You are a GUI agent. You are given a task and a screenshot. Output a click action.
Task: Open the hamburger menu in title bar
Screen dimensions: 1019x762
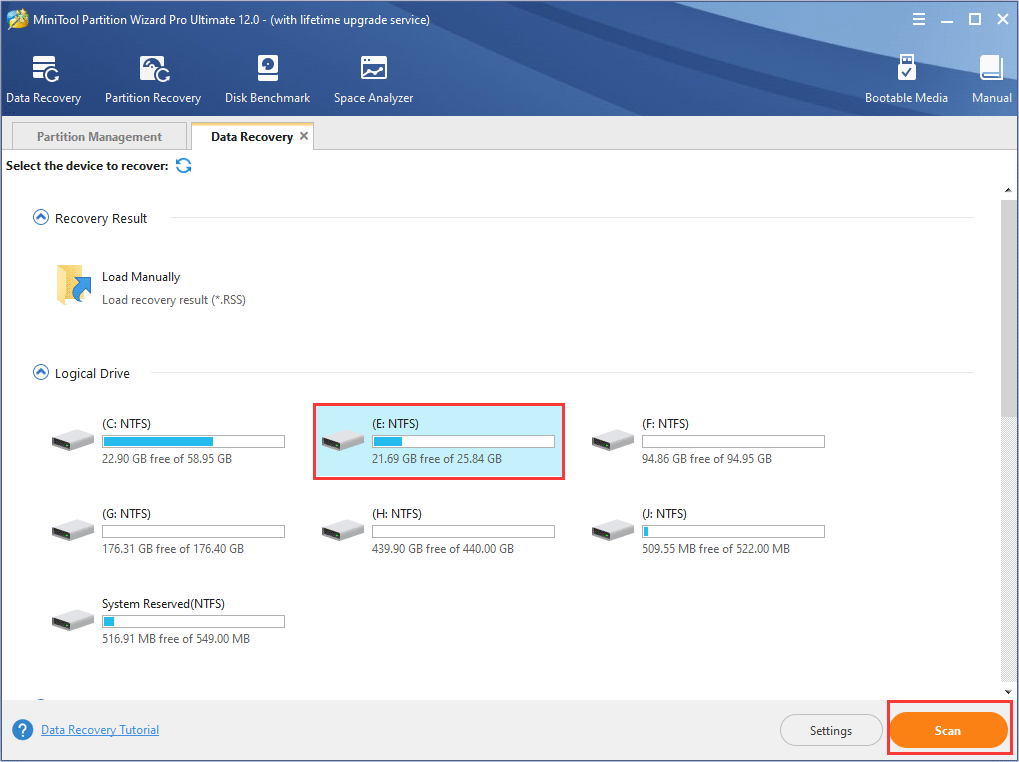(919, 19)
